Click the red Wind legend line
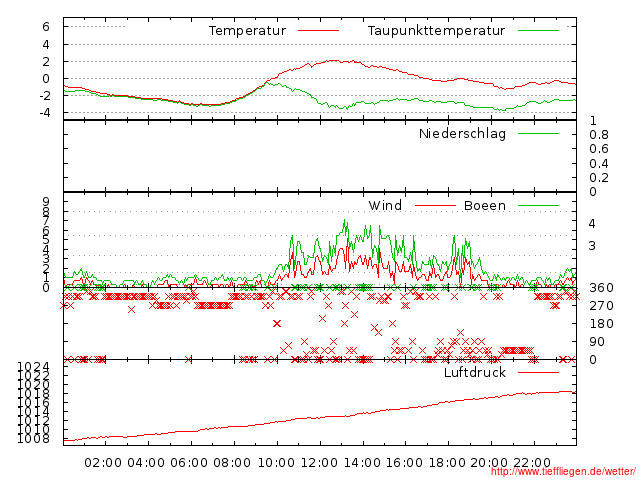Screen dimensions: 640x480 point(435,205)
